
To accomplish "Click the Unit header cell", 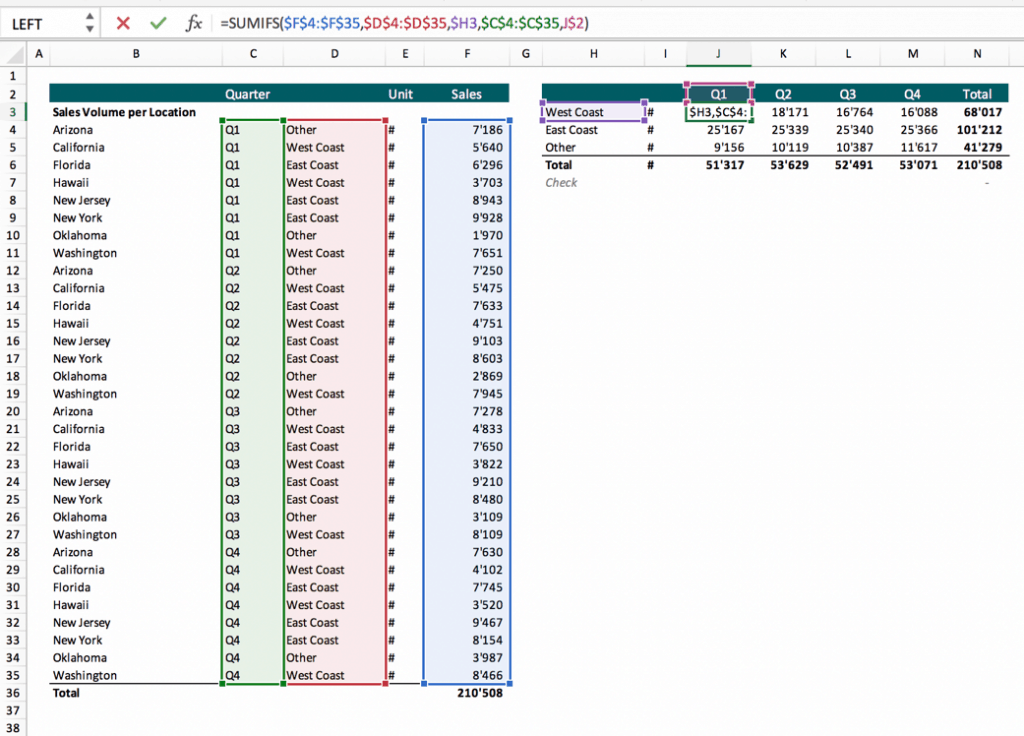I will coord(400,94).
